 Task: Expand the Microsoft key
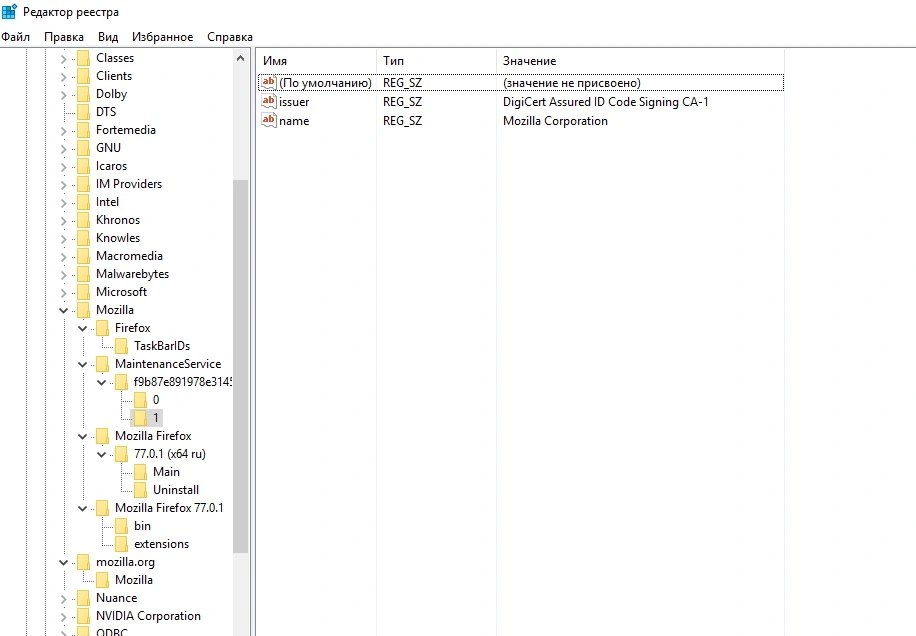click(63, 293)
